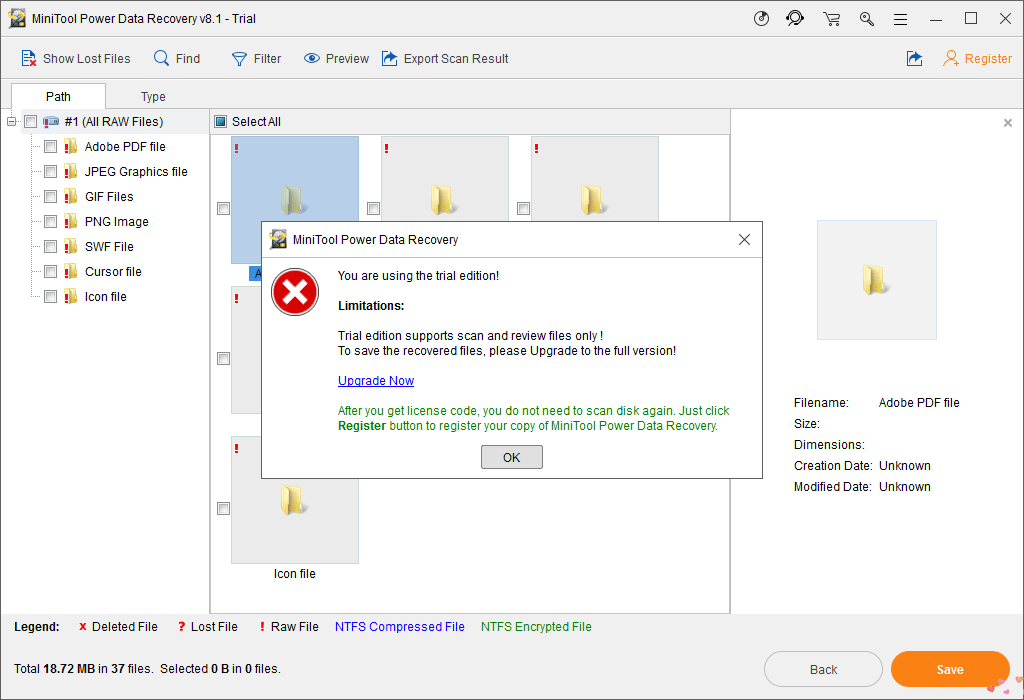Check the #1 (All RAW Files) checkbox
The width and height of the screenshot is (1024, 700).
(31, 121)
